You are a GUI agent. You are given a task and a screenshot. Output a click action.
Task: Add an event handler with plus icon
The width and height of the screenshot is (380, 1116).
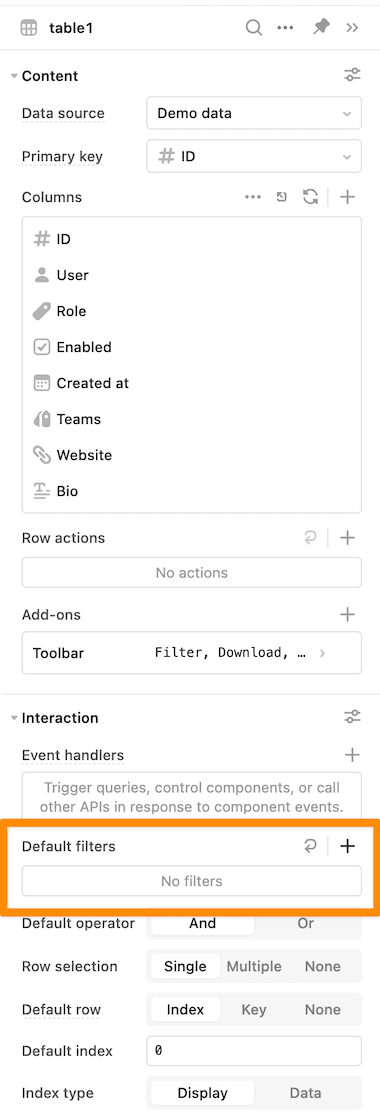[352, 754]
